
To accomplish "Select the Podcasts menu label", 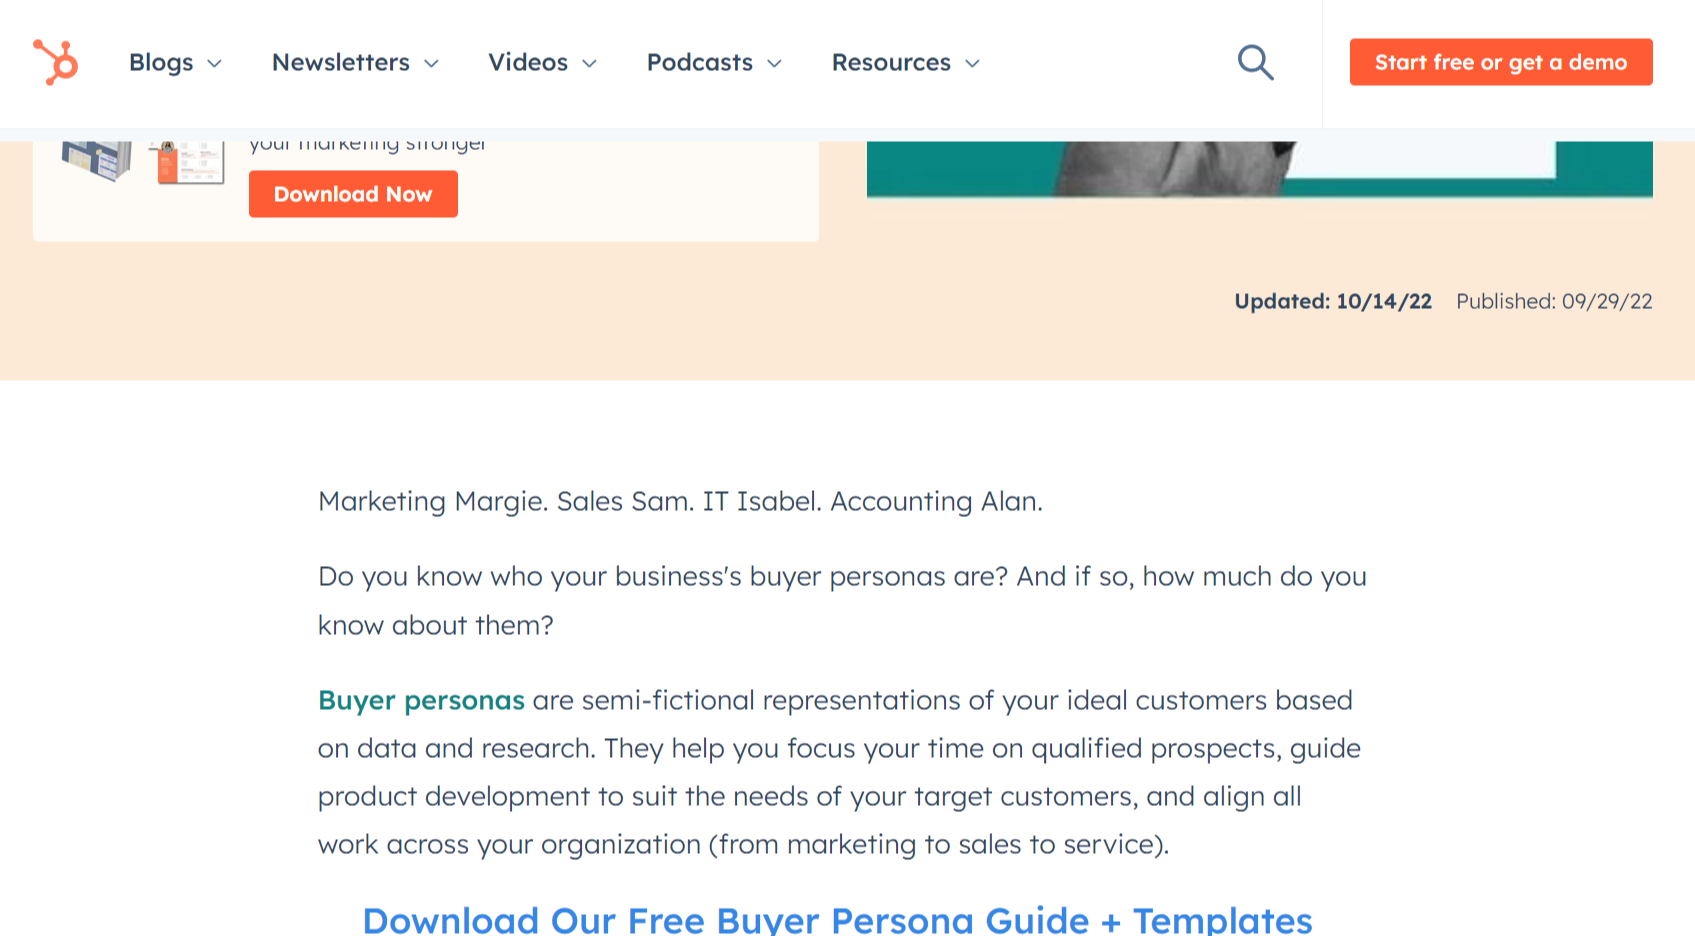I will [x=700, y=63].
